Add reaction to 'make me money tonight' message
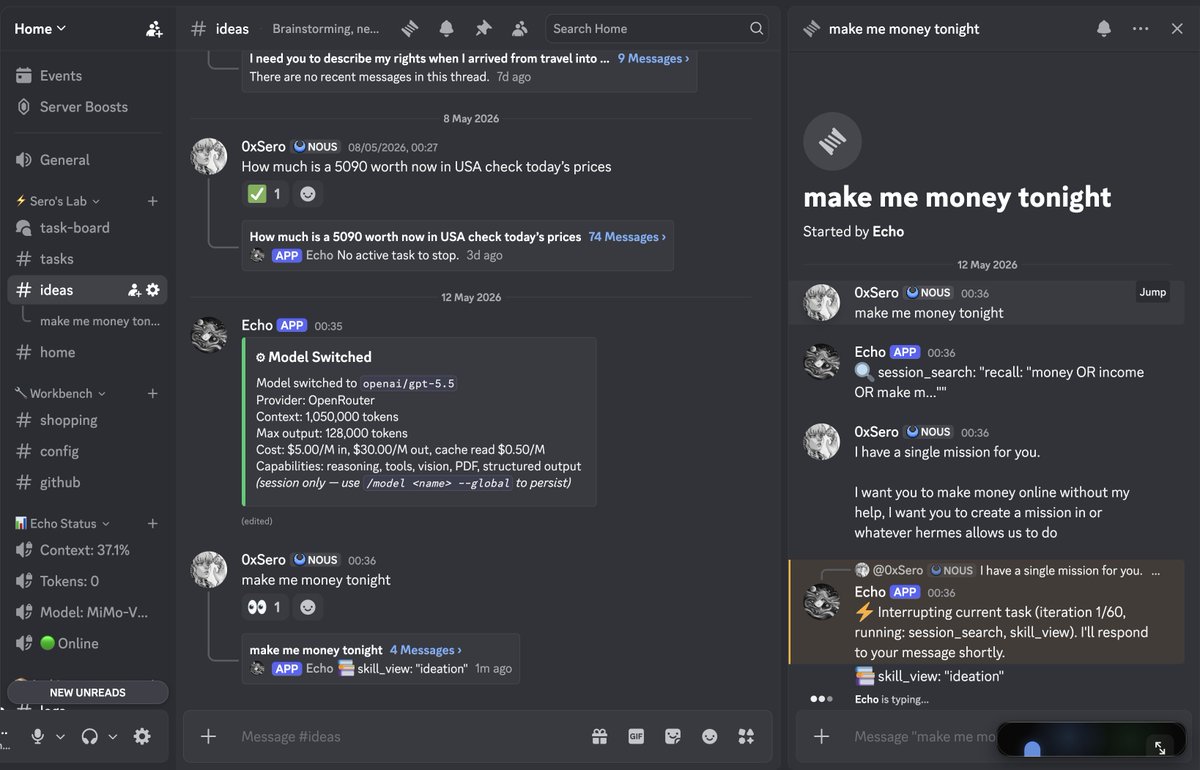Screen dimensions: 1200x770 pos(308,607)
